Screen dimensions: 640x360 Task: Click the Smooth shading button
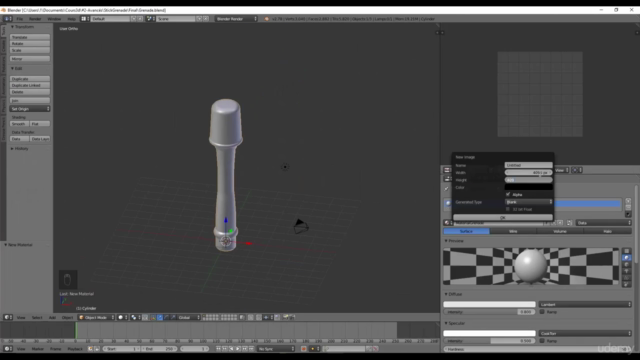19,124
